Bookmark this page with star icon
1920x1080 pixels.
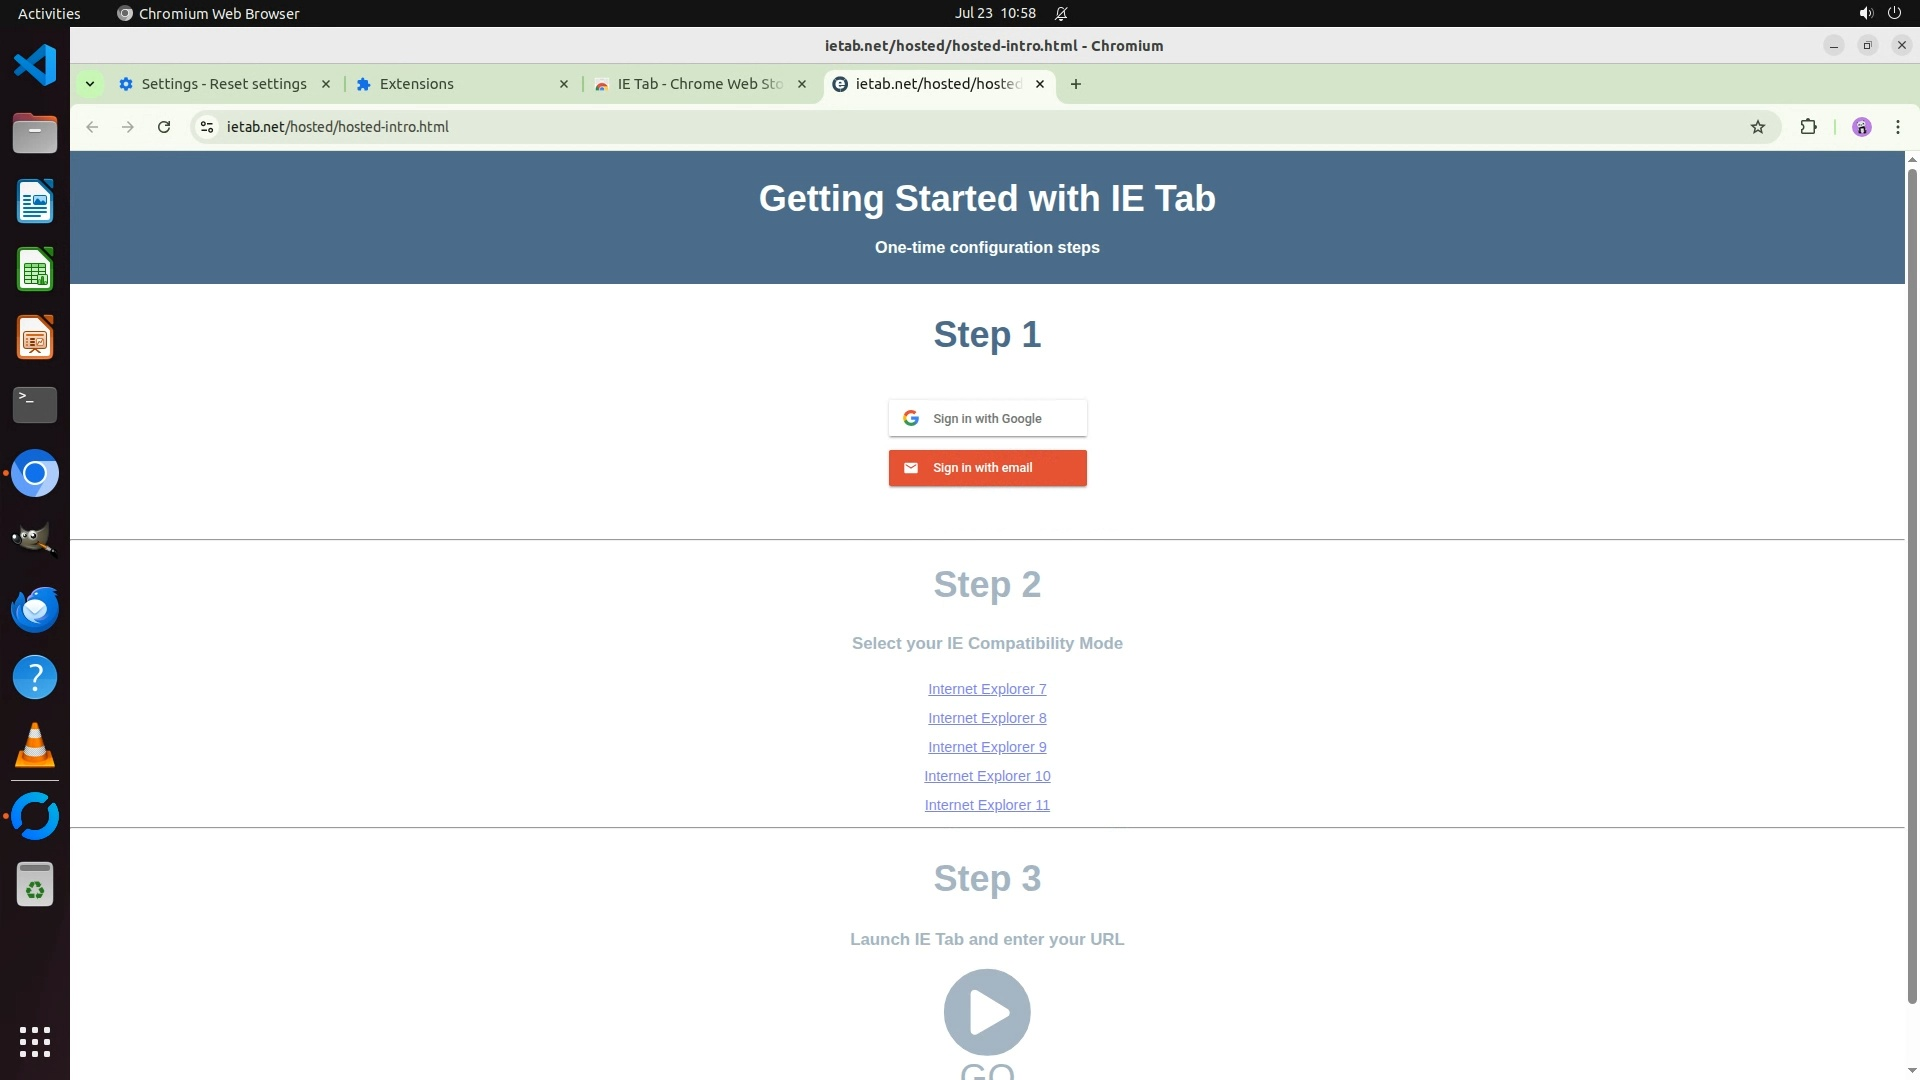point(1757,127)
